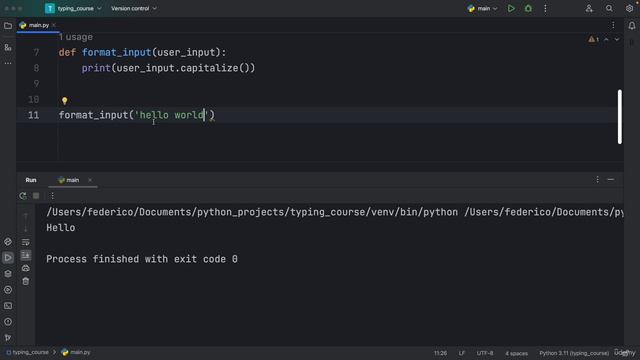The width and height of the screenshot is (640, 360).
Task: Click the '1 usage' hint above format_input
Action: [76, 37]
